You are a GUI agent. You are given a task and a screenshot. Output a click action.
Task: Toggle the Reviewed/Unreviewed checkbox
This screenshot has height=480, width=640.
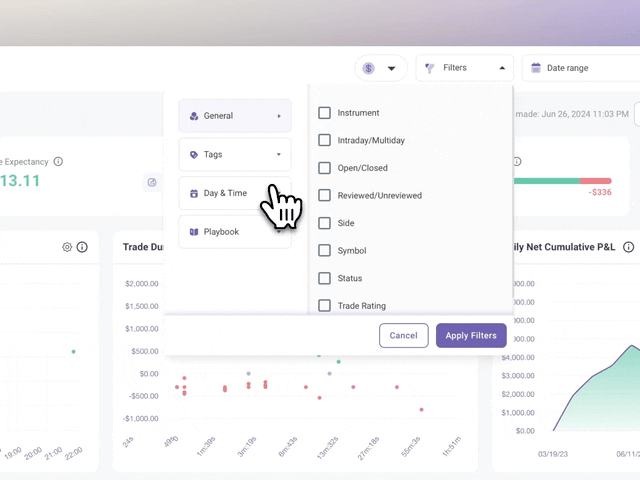click(324, 196)
